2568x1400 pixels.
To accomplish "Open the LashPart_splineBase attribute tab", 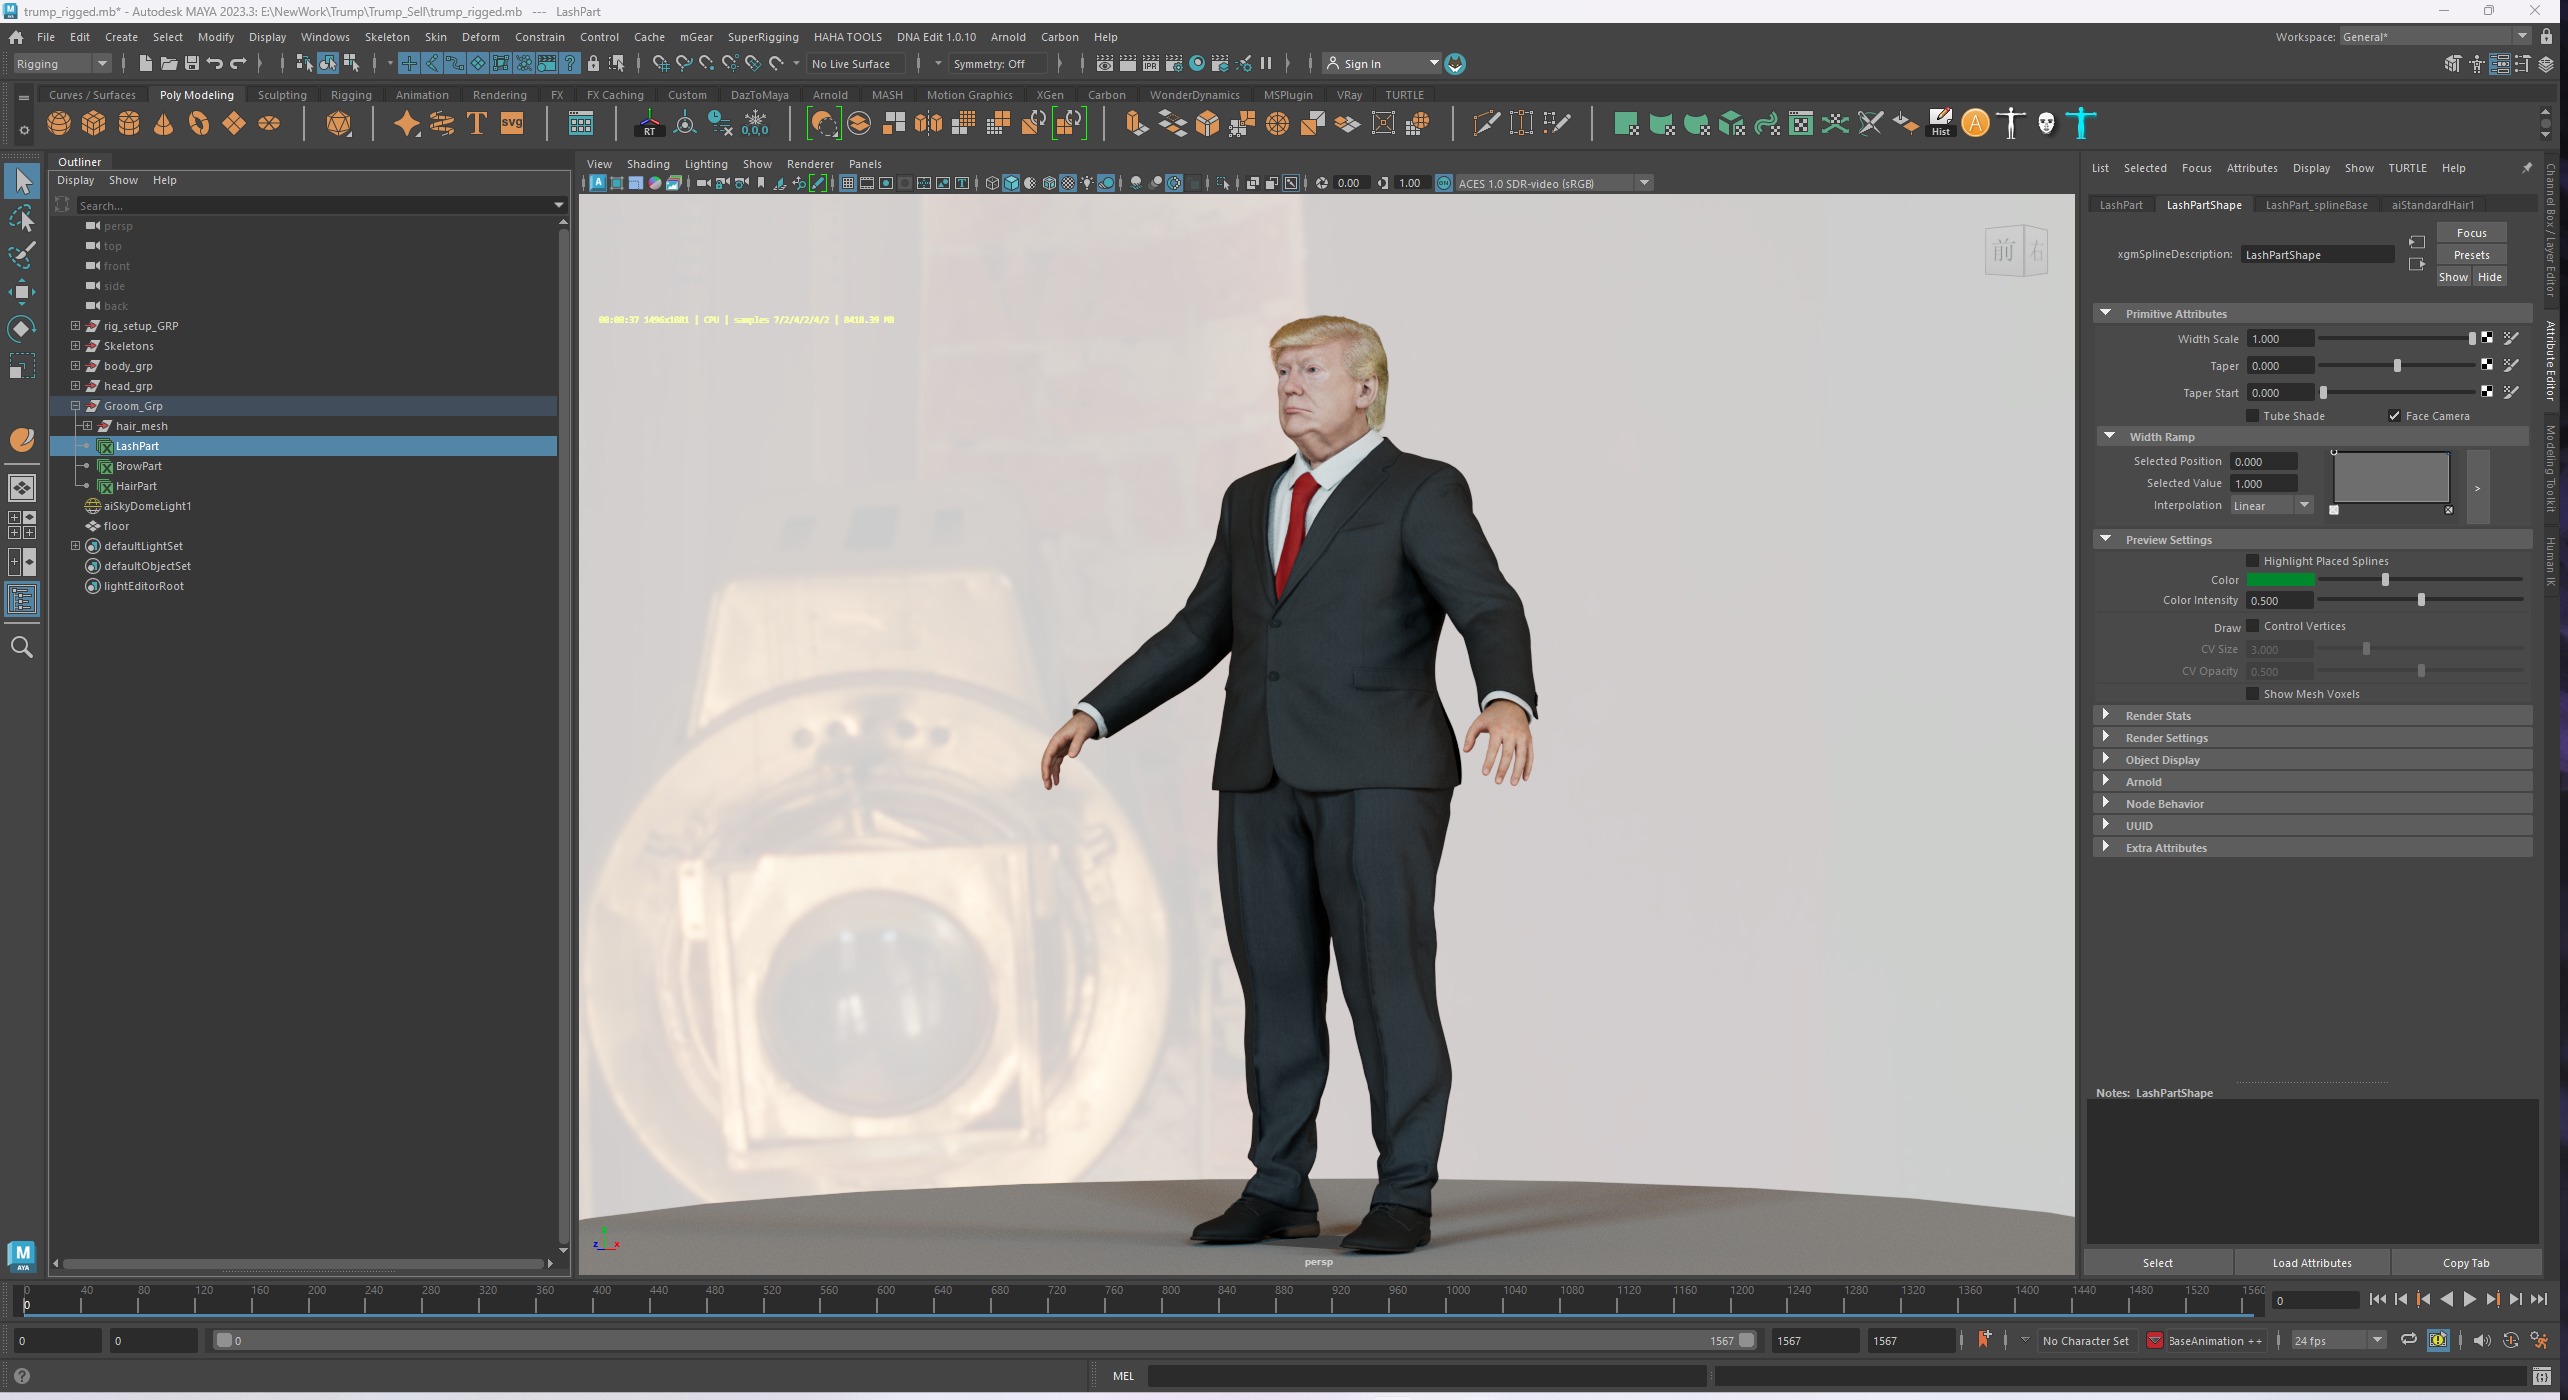I will click(x=2315, y=205).
